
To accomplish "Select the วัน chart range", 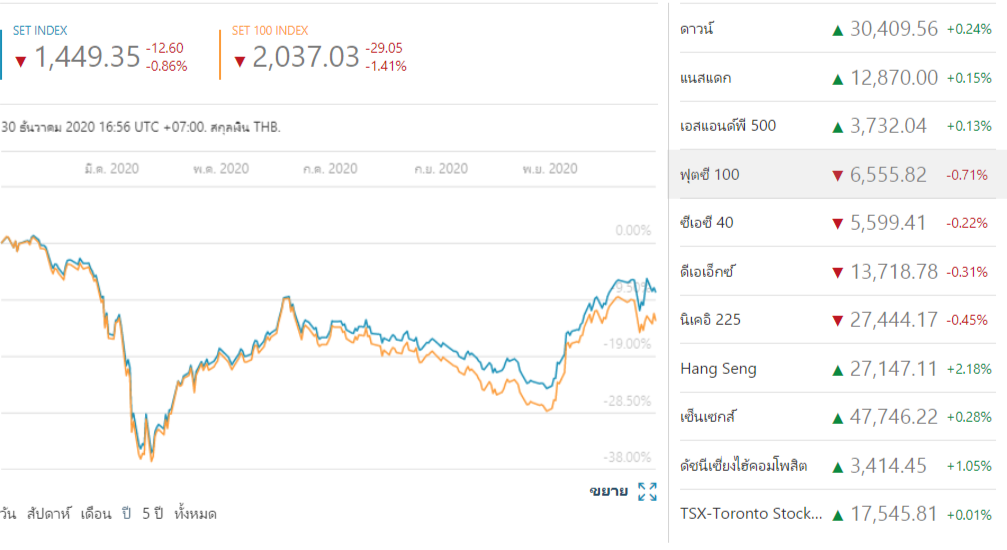I will point(8,514).
